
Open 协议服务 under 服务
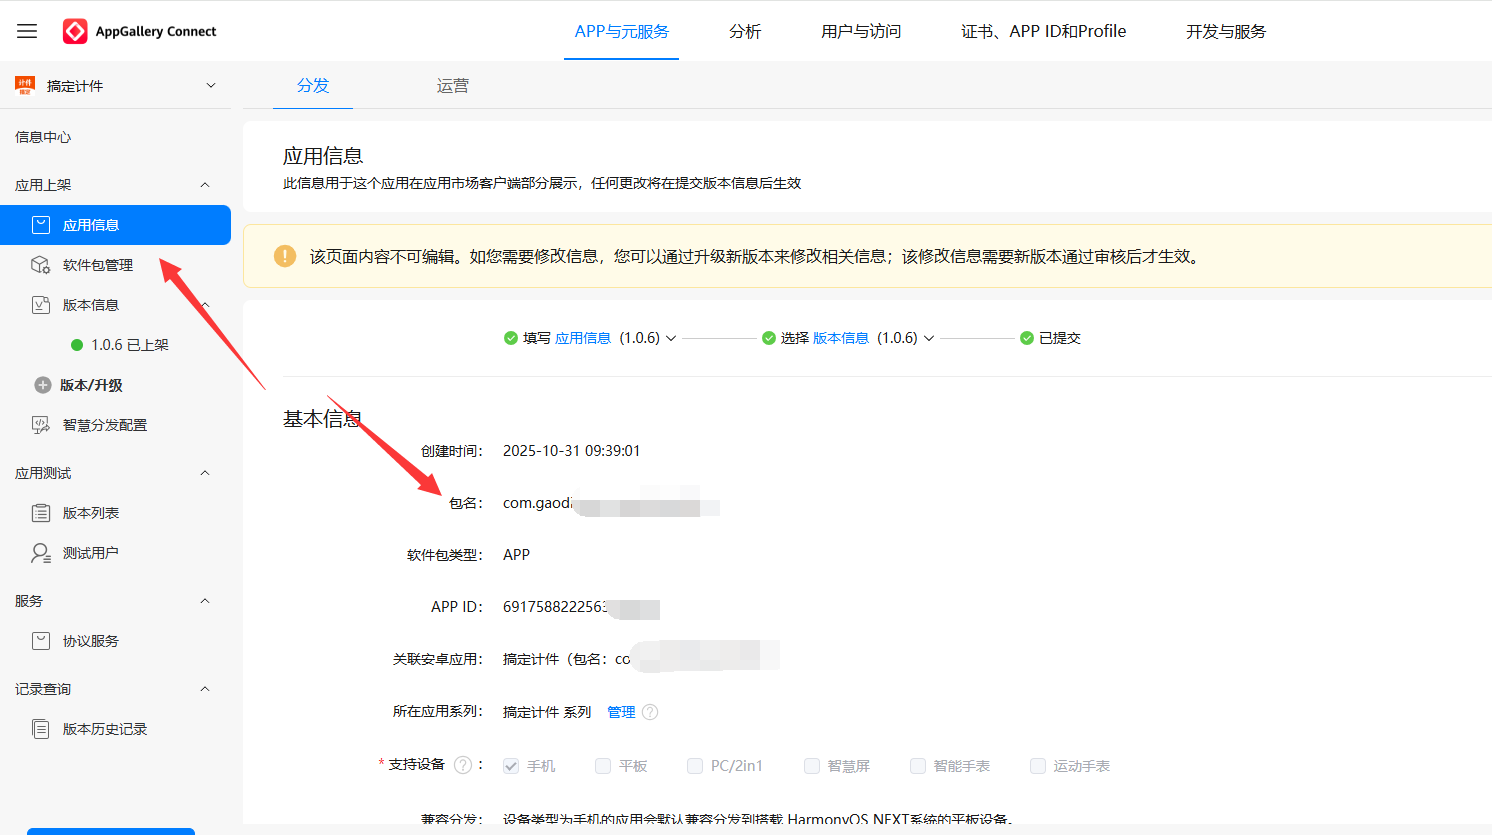point(91,641)
